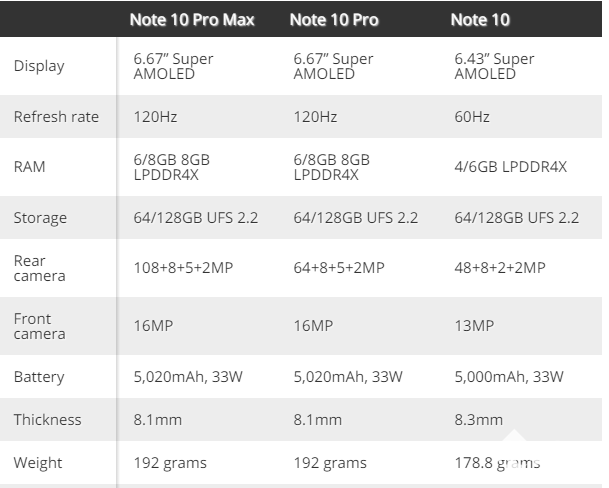Click the 8.3mm thickness cell
The height and width of the screenshot is (488, 609).
tap(478, 420)
